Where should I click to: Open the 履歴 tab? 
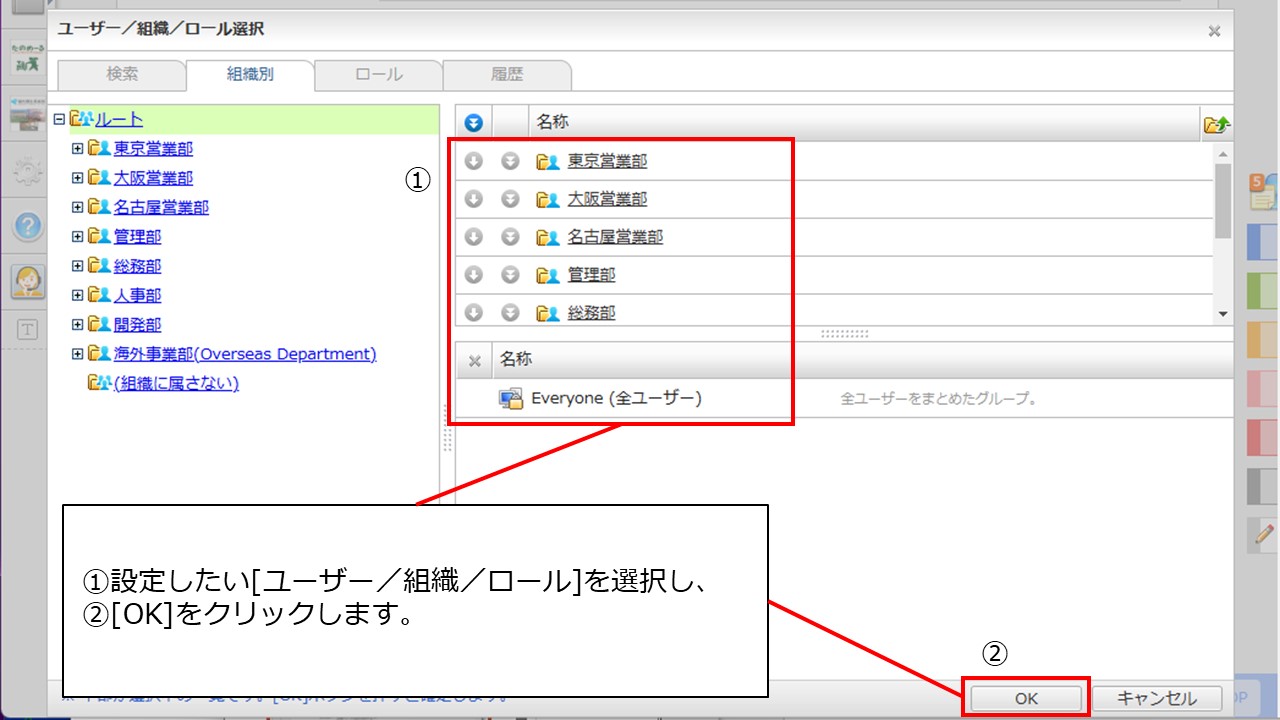[507, 75]
